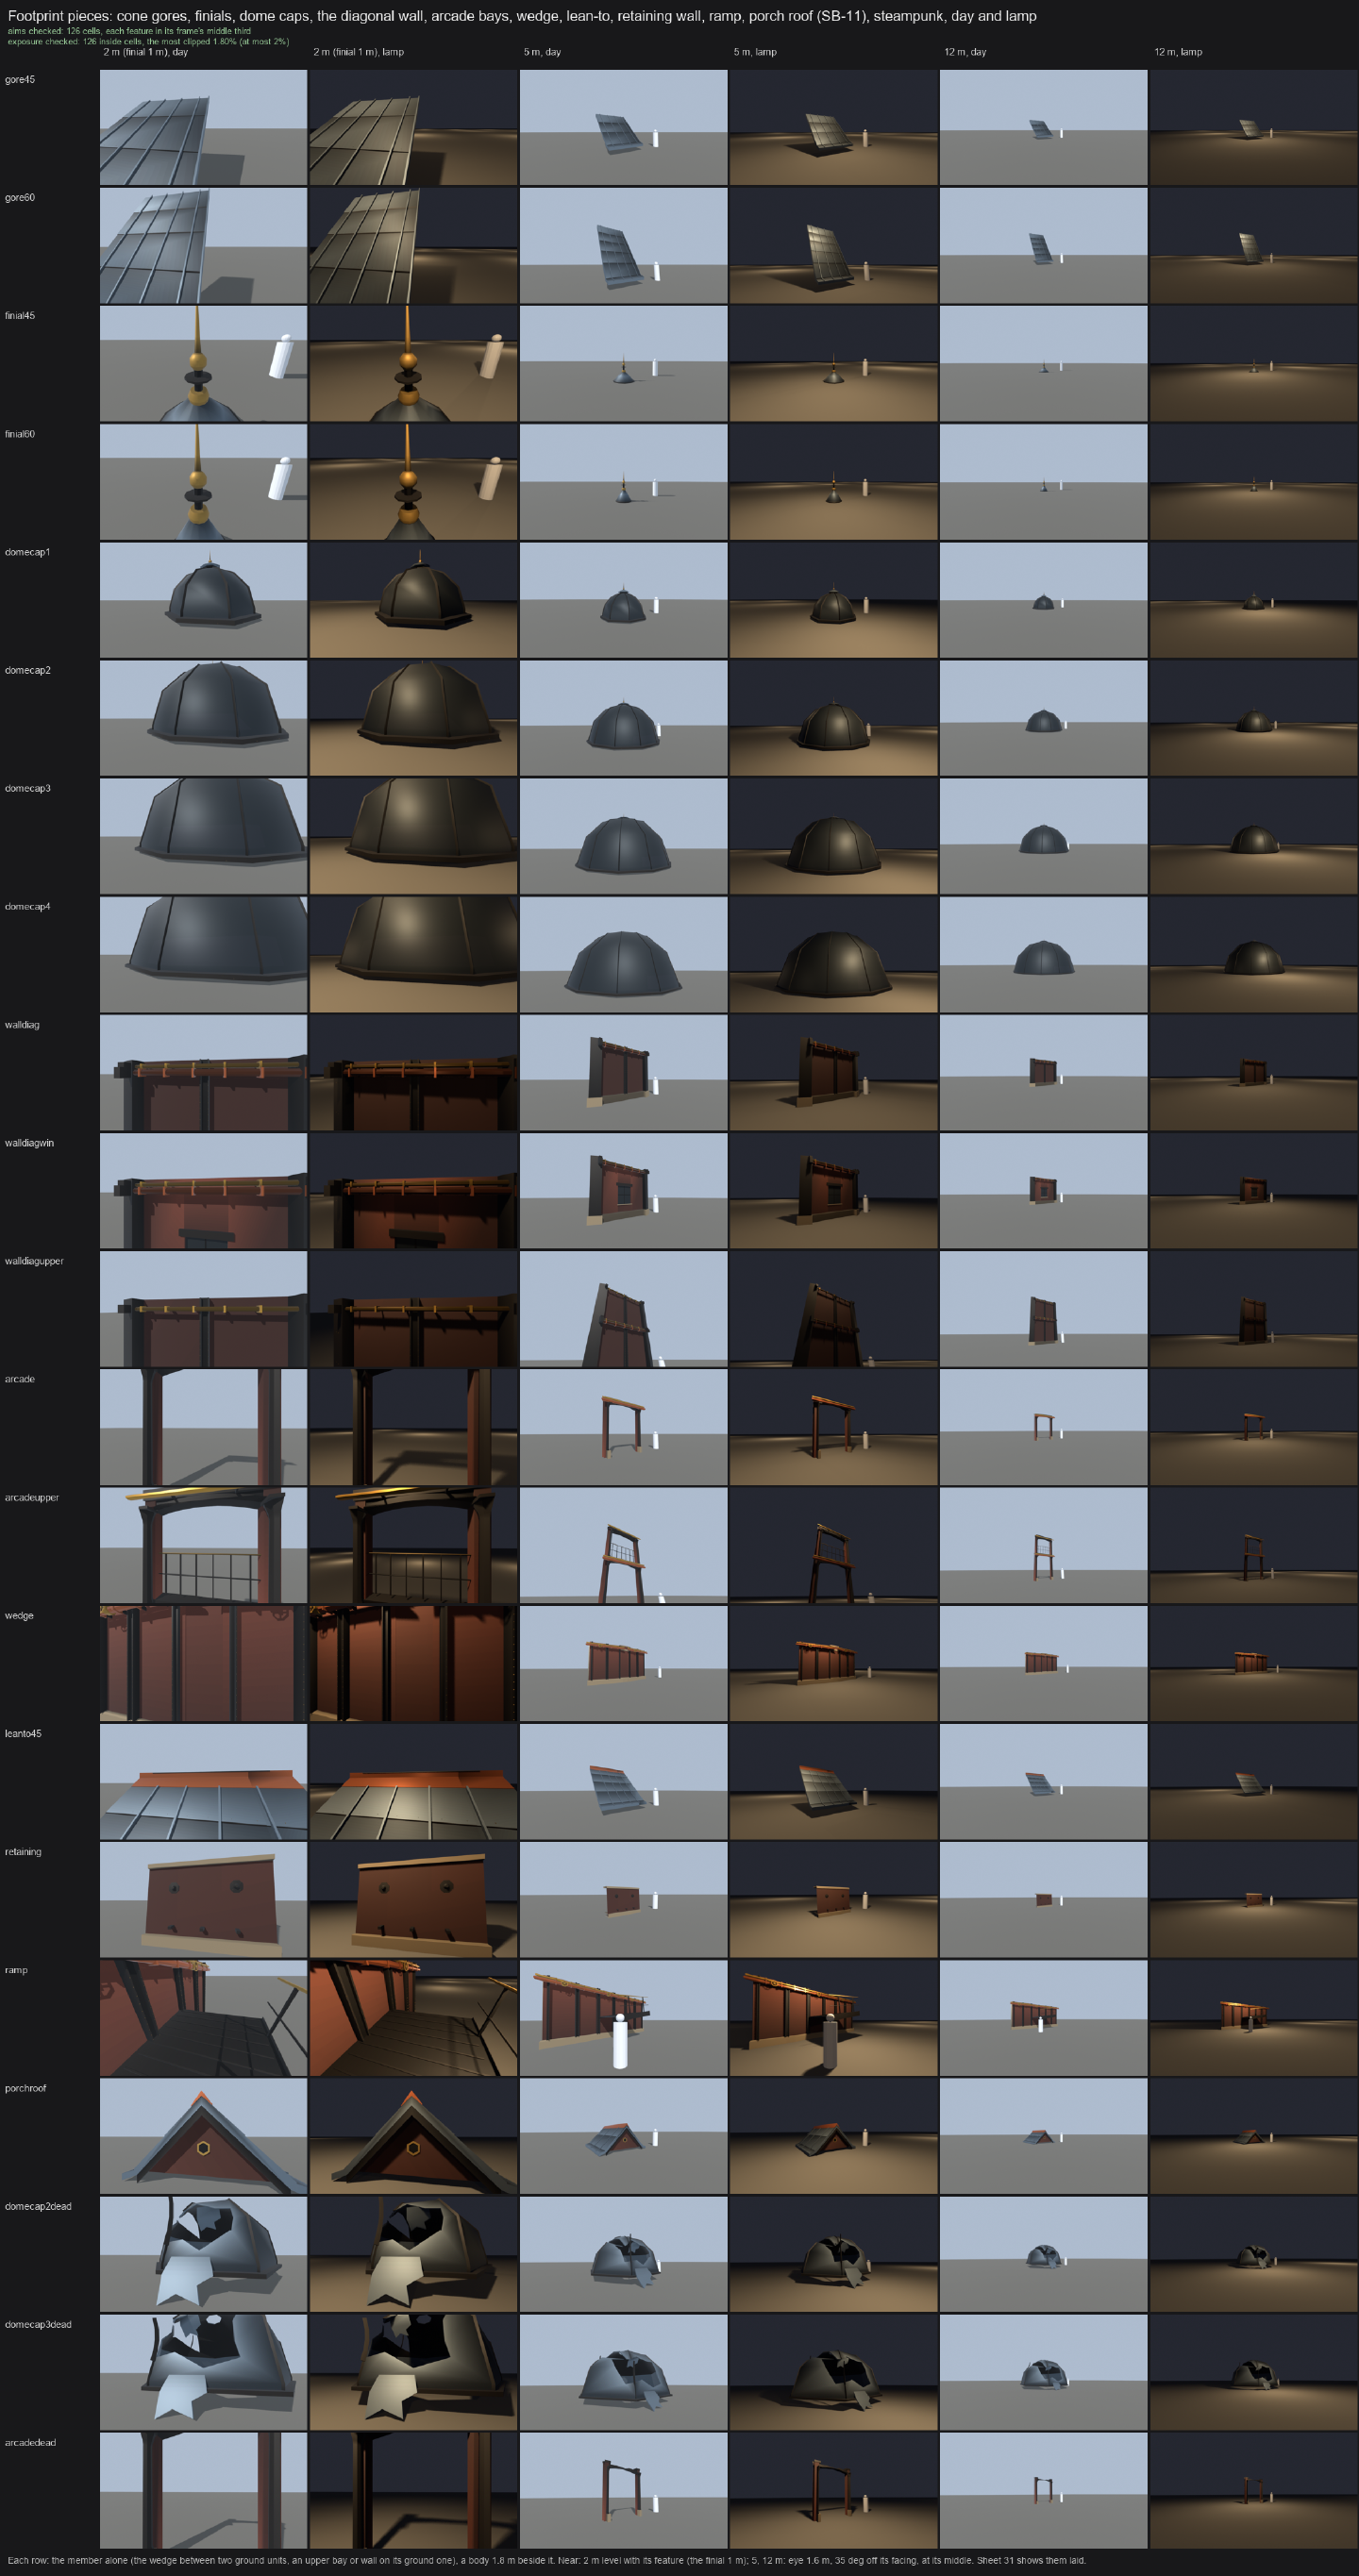Open the domecap2dead 5 m day thumbnail
Screen dimensions: 1359x2576
pyautogui.click(x=623, y=2254)
